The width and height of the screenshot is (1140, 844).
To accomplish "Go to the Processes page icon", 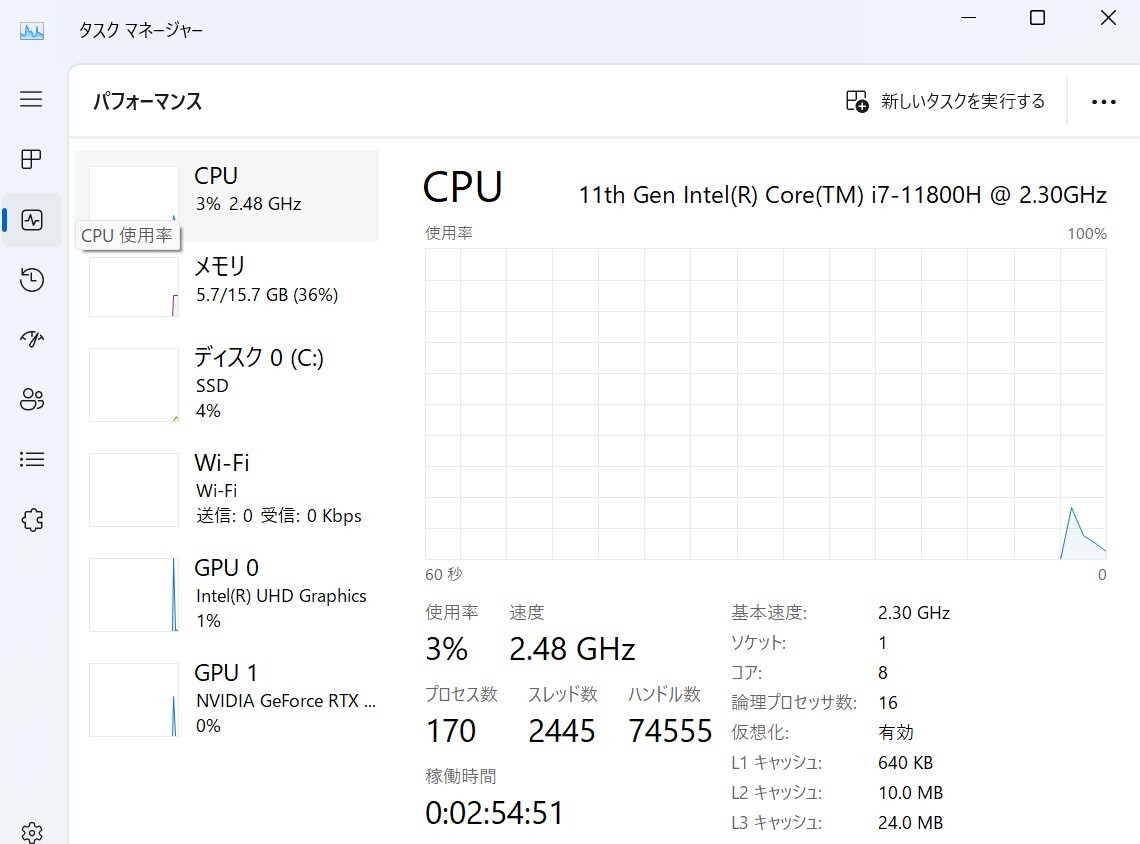I will pyautogui.click(x=32, y=159).
